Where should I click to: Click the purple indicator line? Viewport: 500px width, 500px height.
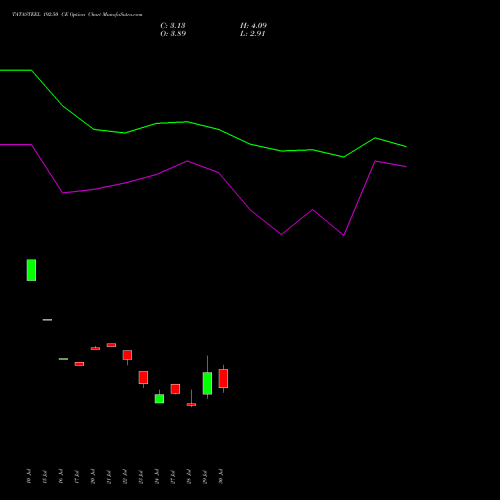point(203,167)
